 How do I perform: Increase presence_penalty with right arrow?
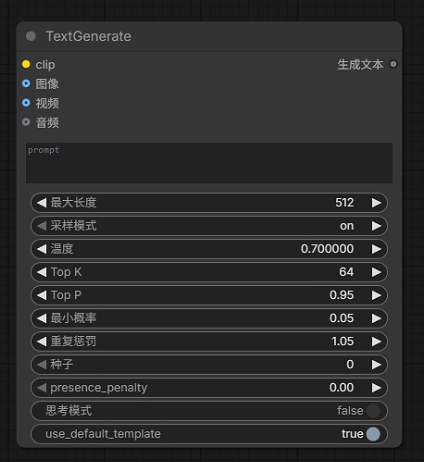coord(376,388)
